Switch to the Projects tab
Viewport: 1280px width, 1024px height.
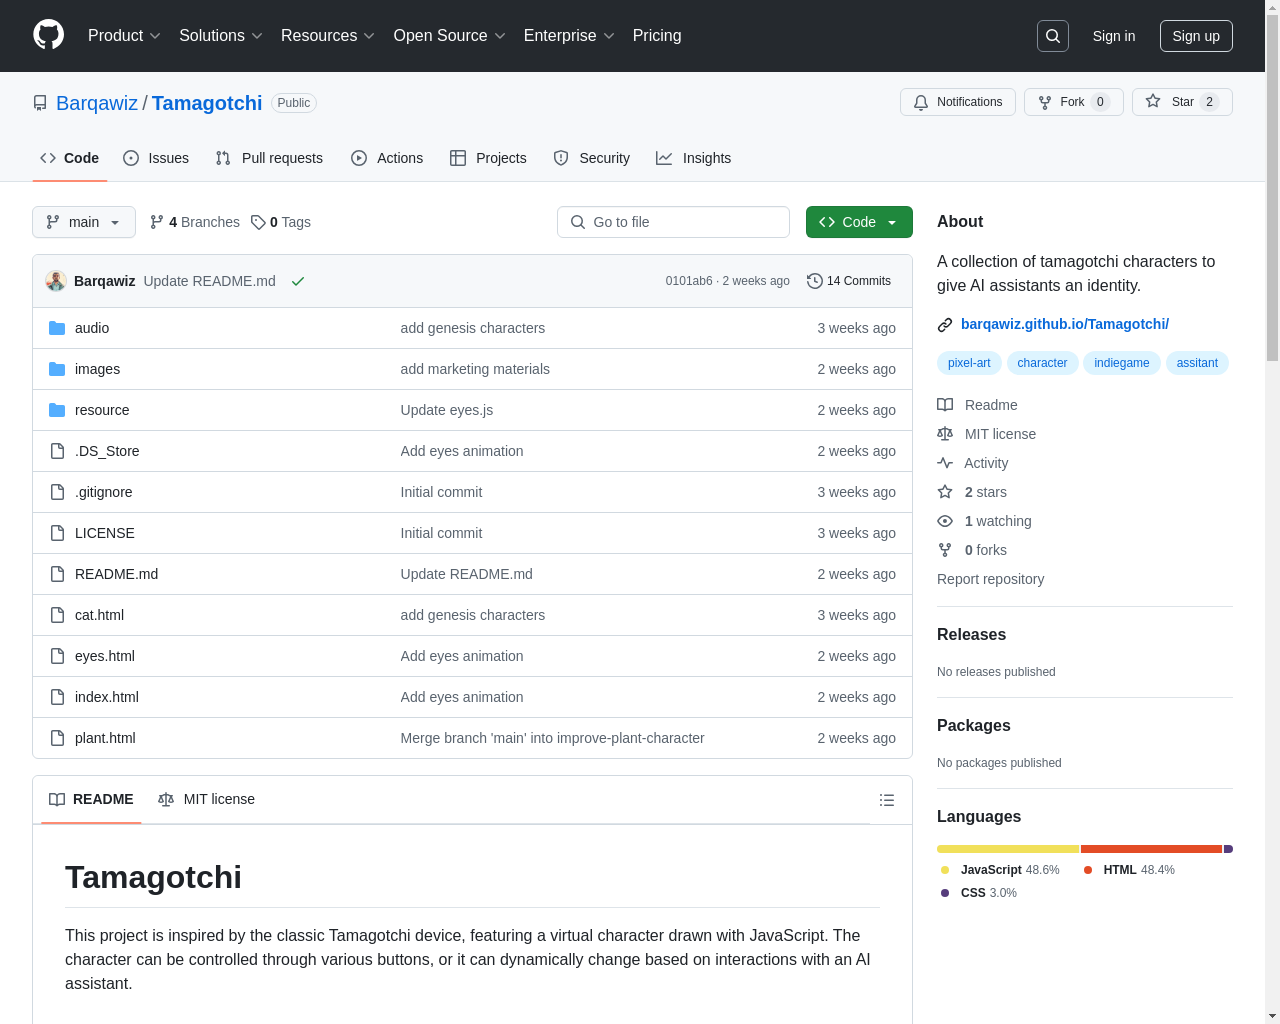point(488,158)
